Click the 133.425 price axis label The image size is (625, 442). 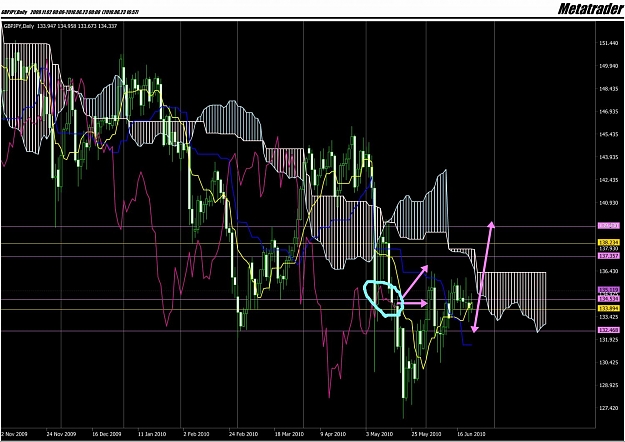coord(608,317)
